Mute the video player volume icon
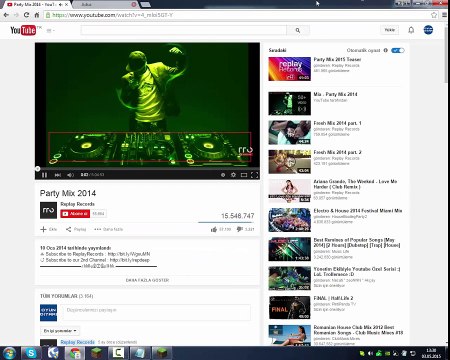450x360 pixels. click(70, 175)
